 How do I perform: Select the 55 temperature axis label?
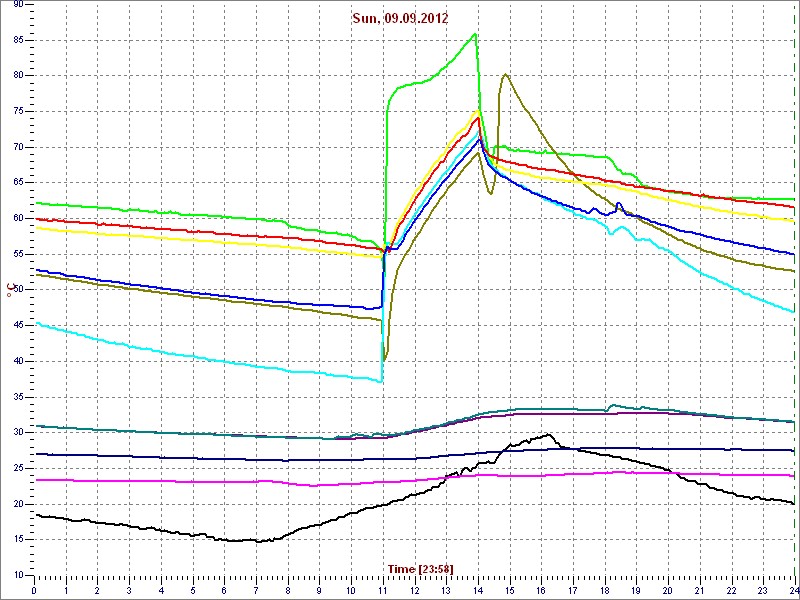click(x=17, y=254)
